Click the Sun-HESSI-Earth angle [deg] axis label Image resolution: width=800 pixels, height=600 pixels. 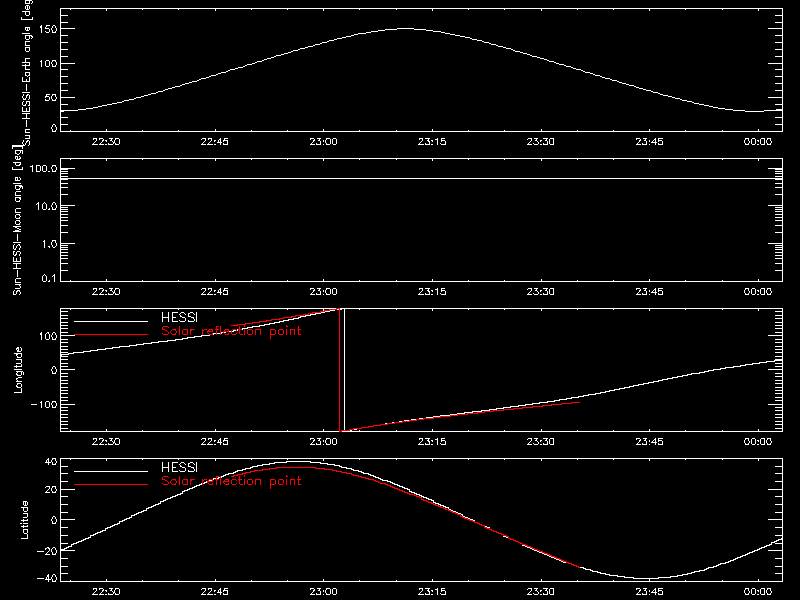coord(27,73)
